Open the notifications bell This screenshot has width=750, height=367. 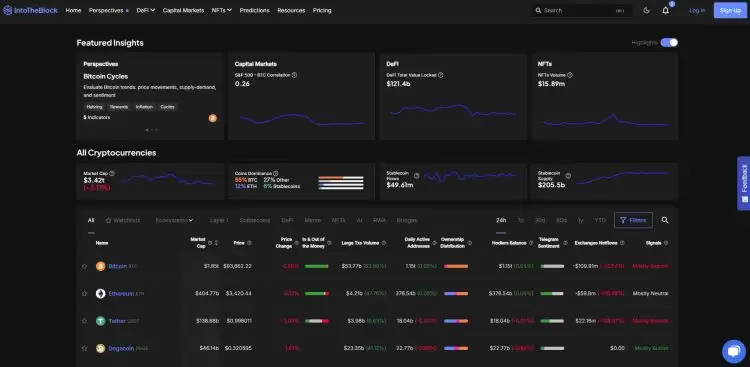point(666,11)
